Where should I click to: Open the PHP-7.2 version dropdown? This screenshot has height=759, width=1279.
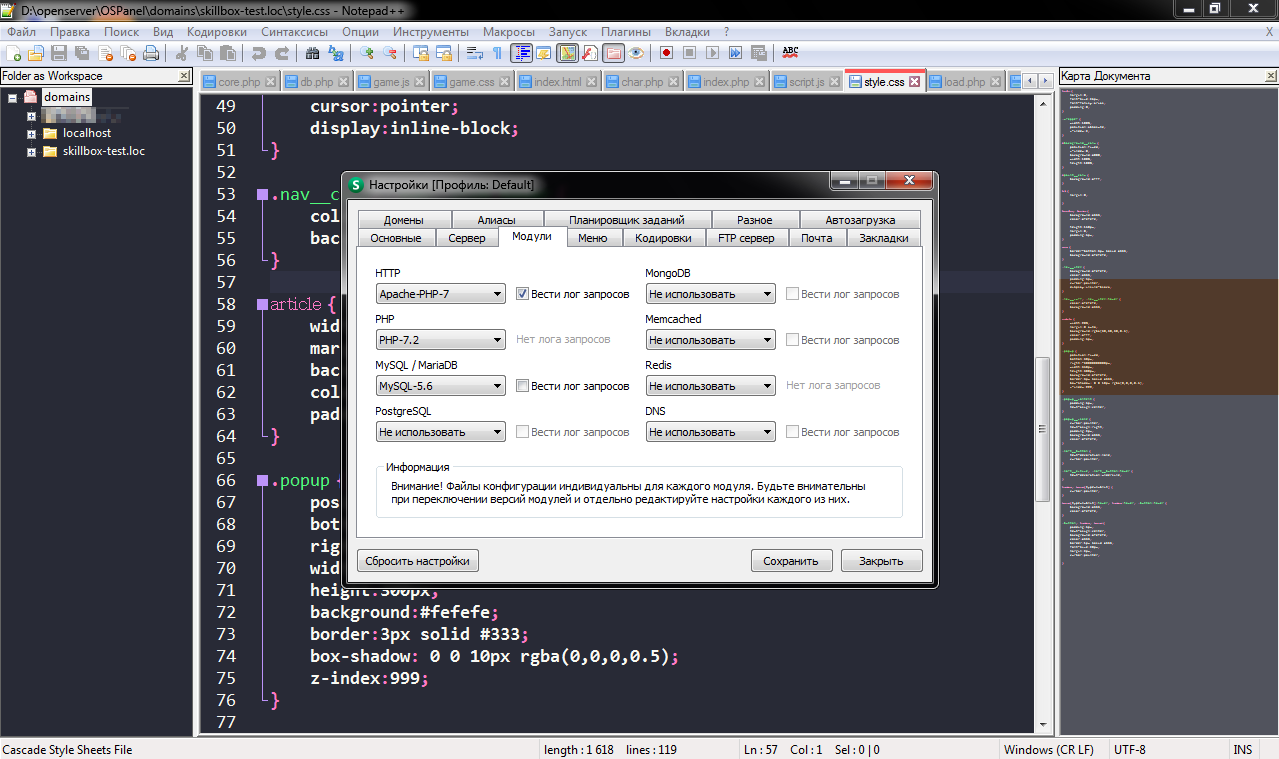(441, 340)
